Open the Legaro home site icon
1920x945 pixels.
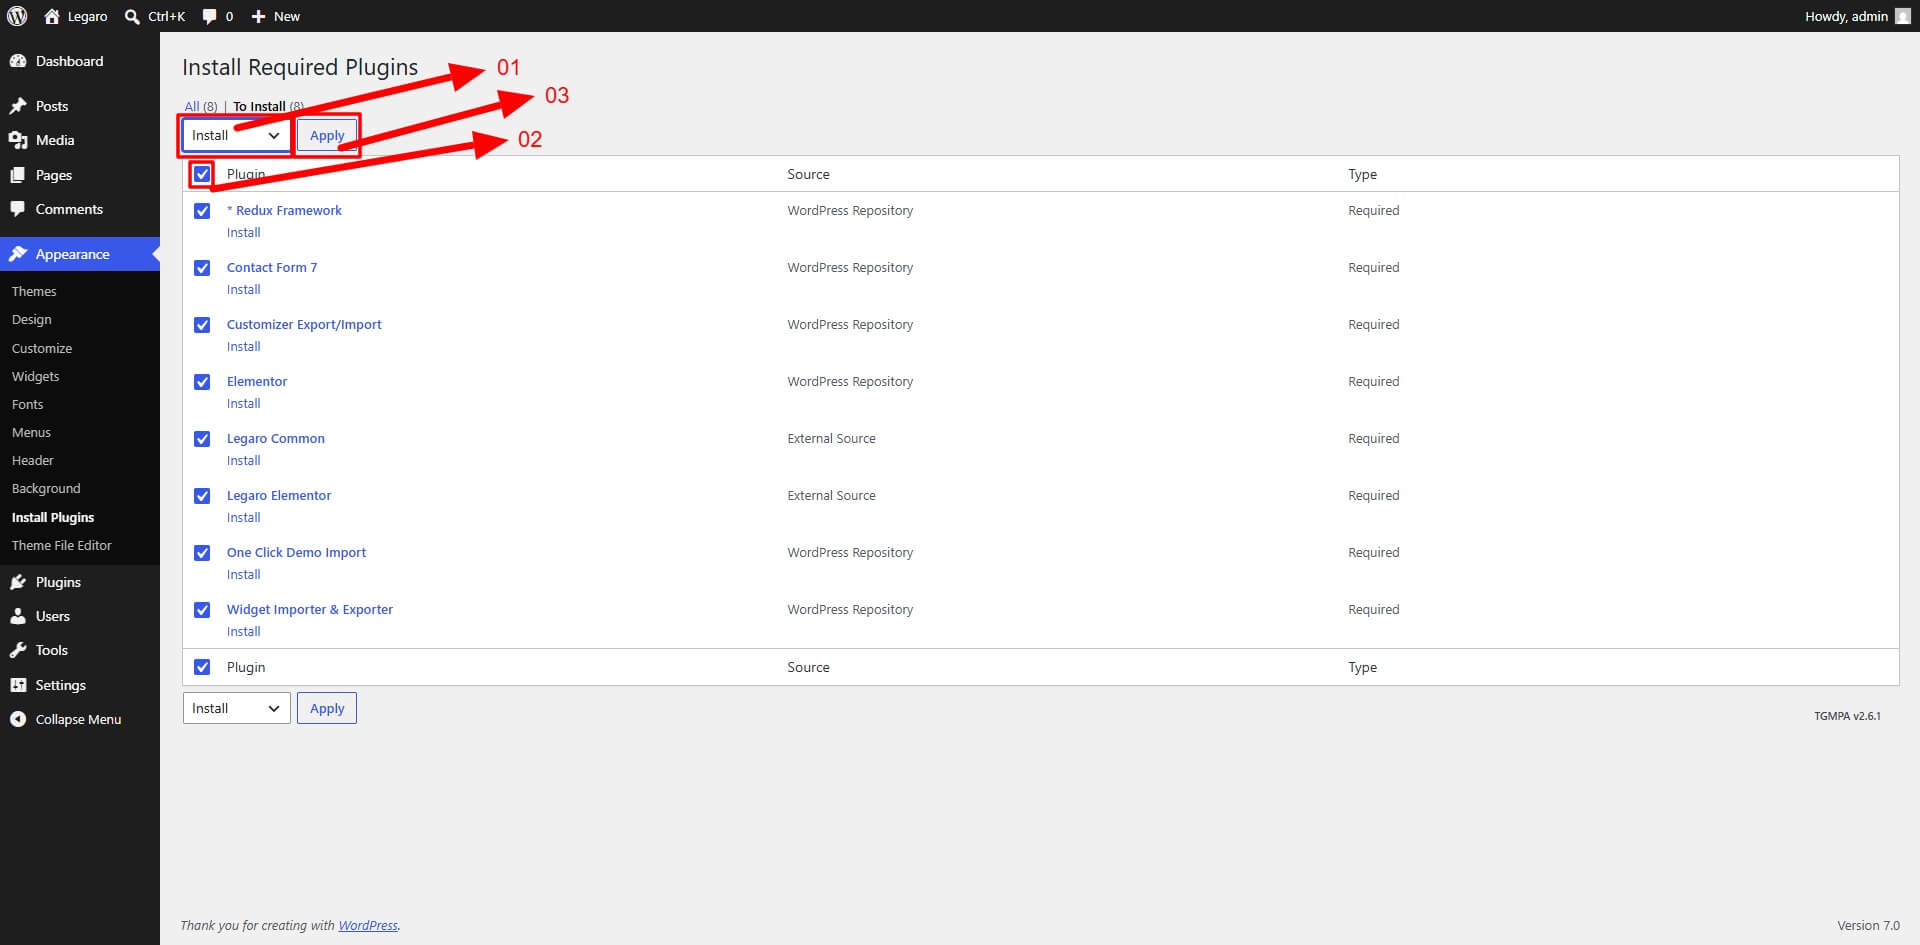(x=52, y=16)
